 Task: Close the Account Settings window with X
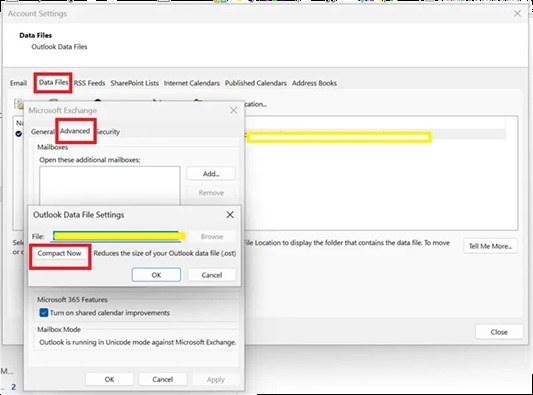pyautogui.click(x=517, y=14)
